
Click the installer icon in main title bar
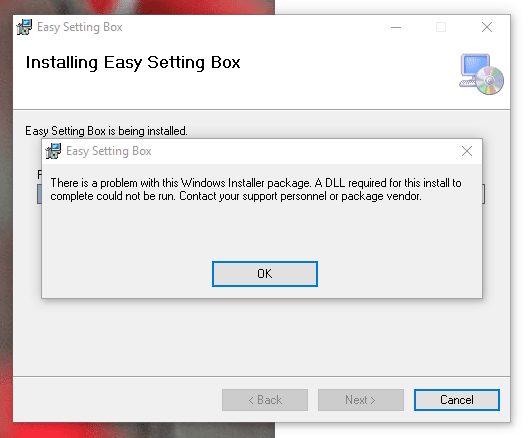[x=24, y=27]
